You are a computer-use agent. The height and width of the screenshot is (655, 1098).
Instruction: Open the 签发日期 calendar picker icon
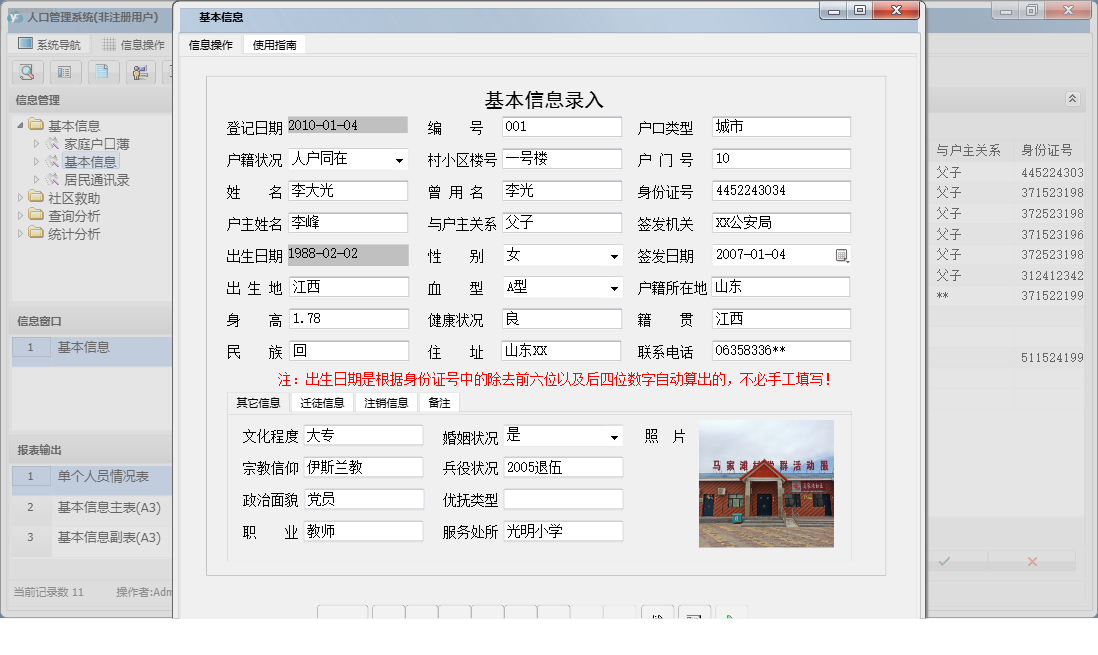pos(841,255)
